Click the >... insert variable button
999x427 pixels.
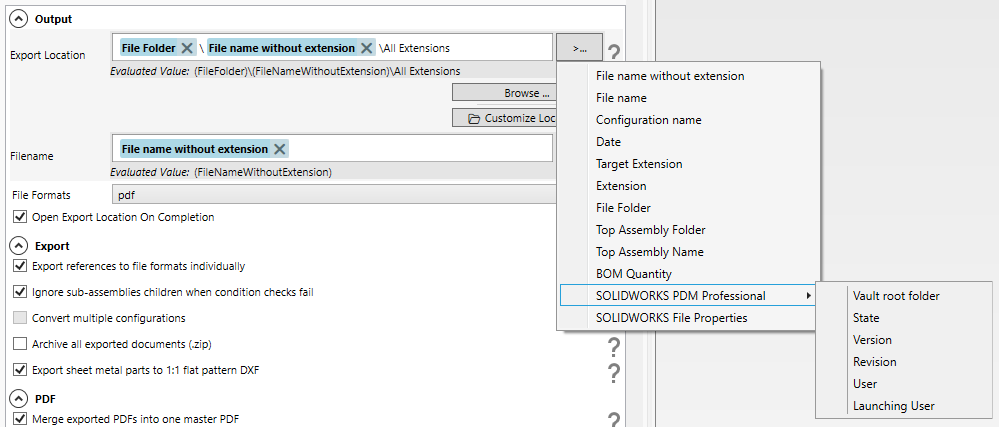coord(579,48)
